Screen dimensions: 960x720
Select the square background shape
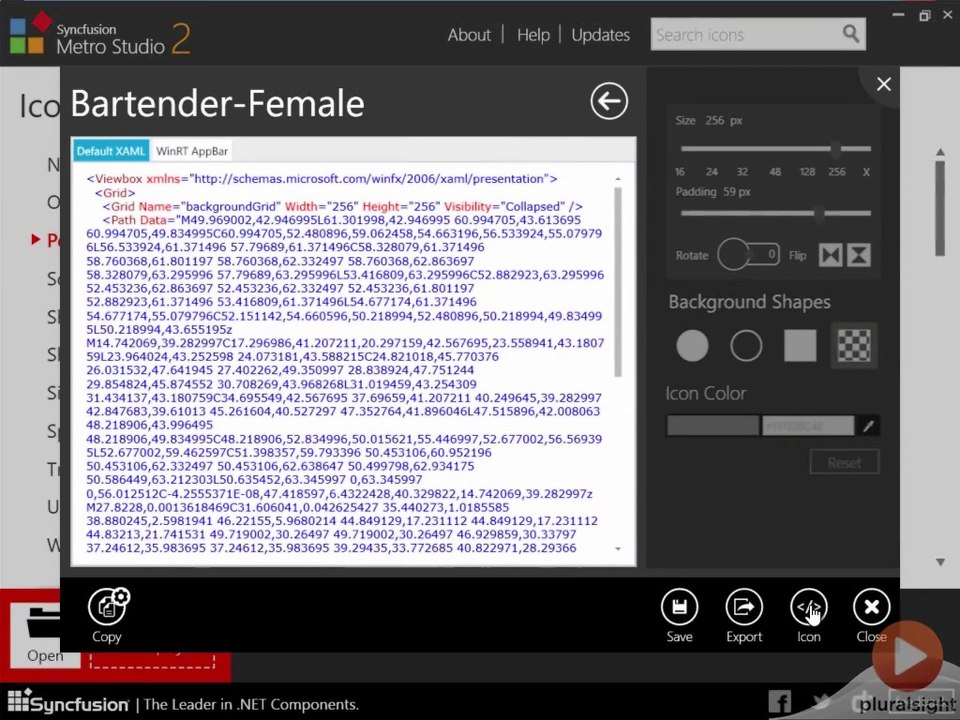[800, 345]
